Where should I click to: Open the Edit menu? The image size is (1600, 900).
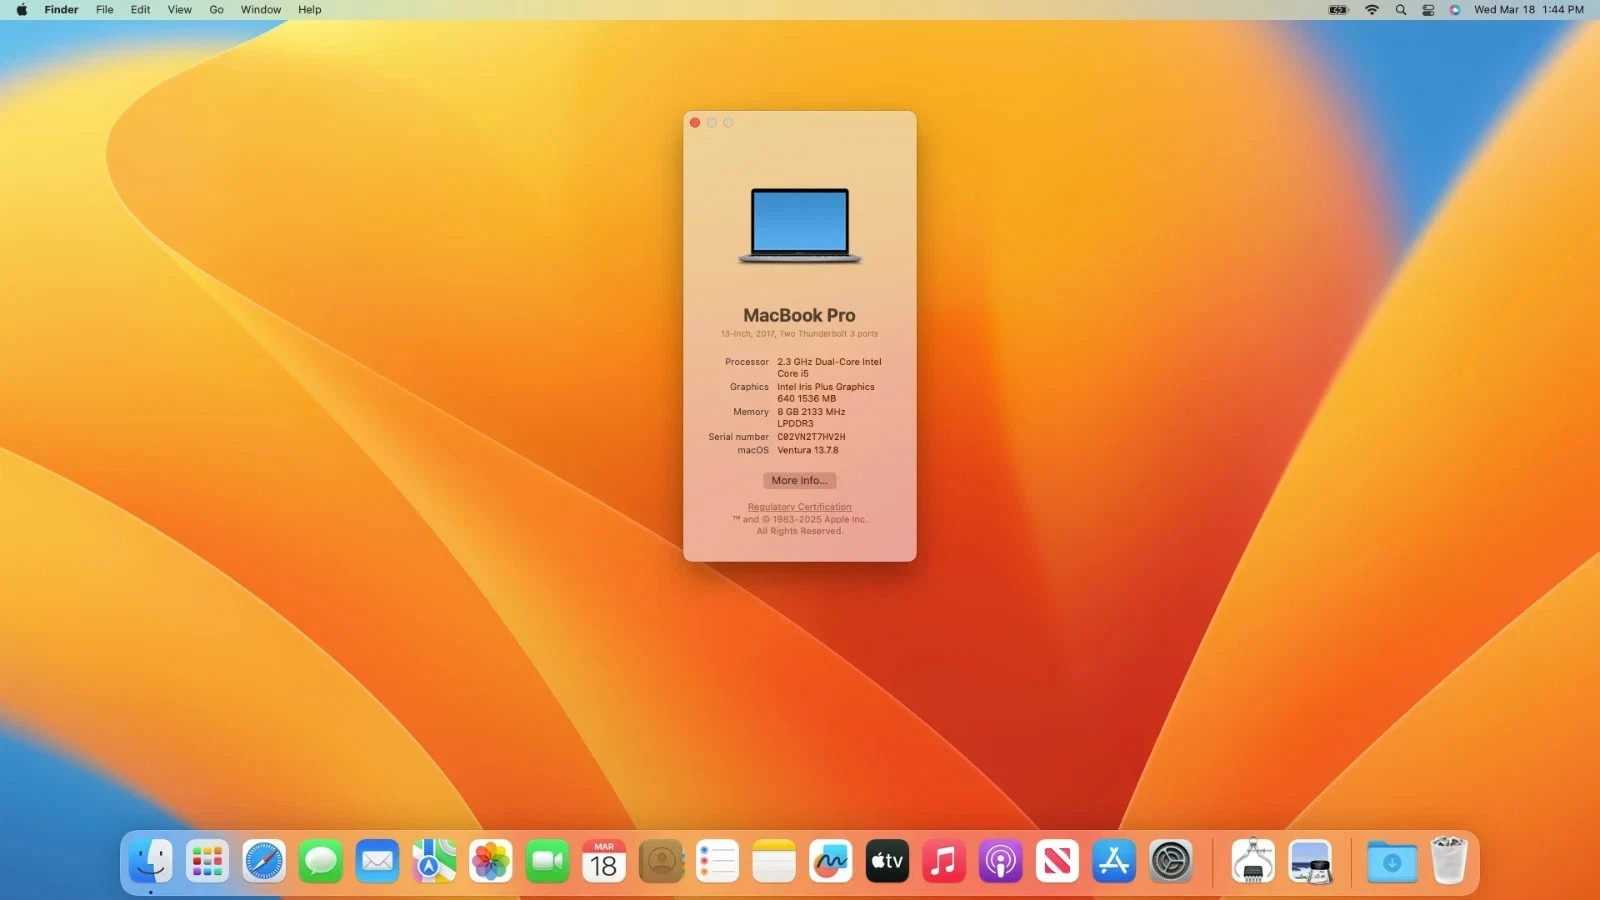[x=141, y=10]
